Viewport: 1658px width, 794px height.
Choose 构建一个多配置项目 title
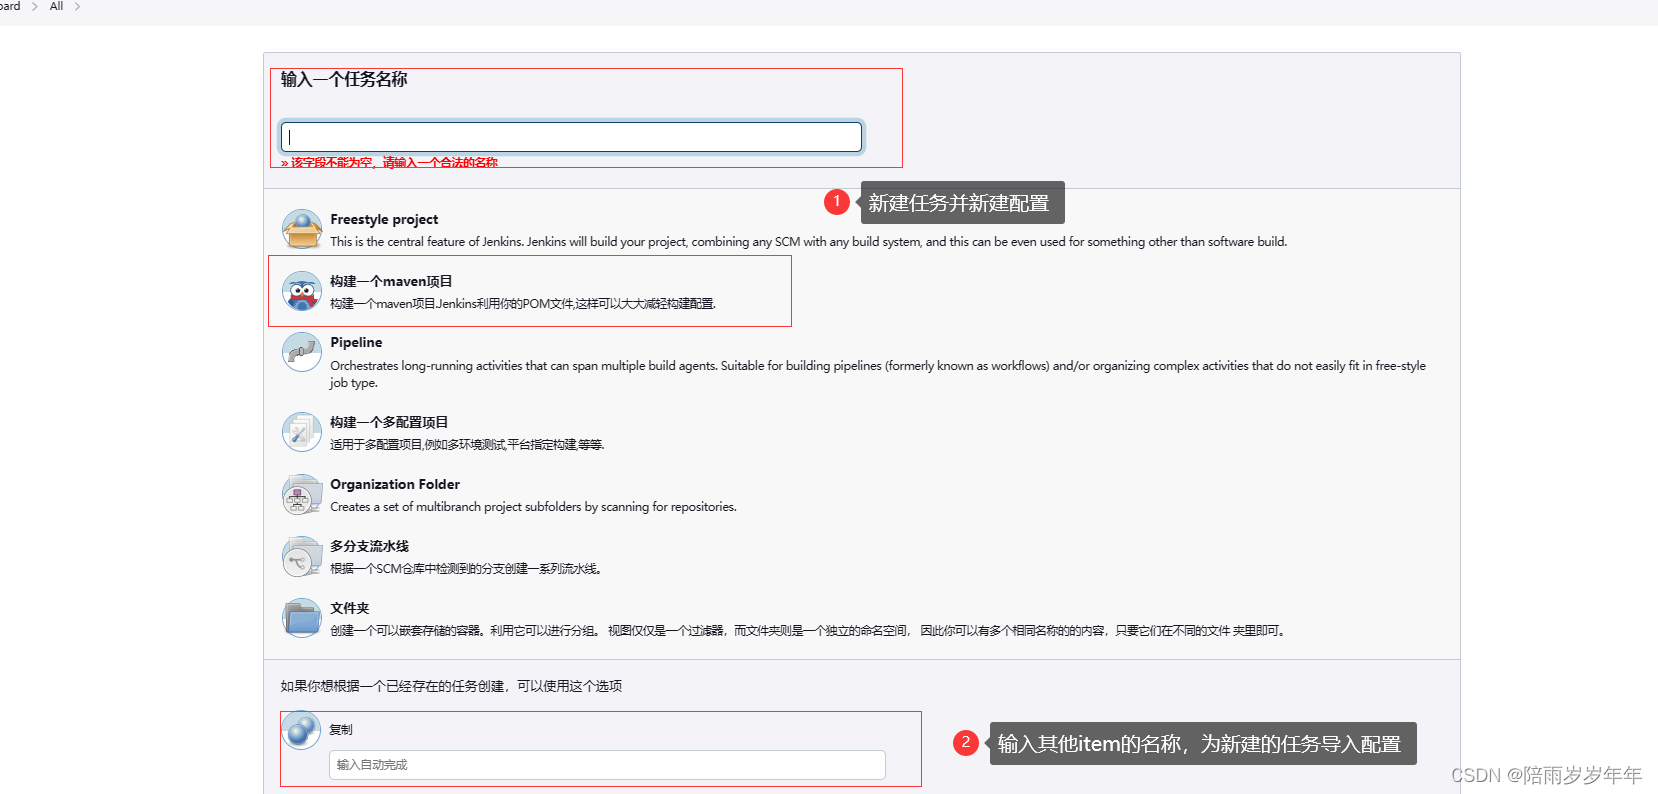coord(389,422)
